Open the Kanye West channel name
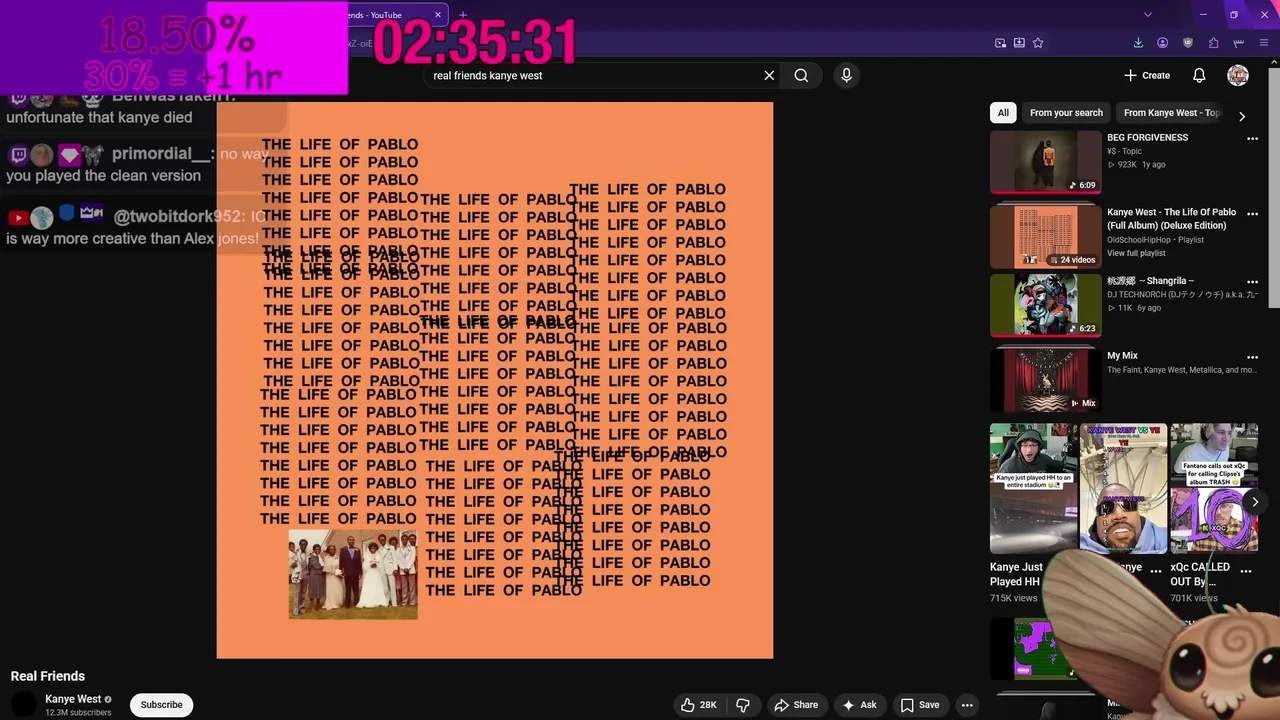Viewport: 1280px width, 720px height. [x=73, y=699]
